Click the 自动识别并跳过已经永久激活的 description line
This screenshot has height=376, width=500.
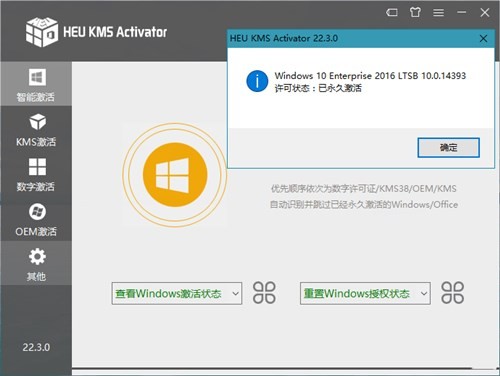(364, 204)
